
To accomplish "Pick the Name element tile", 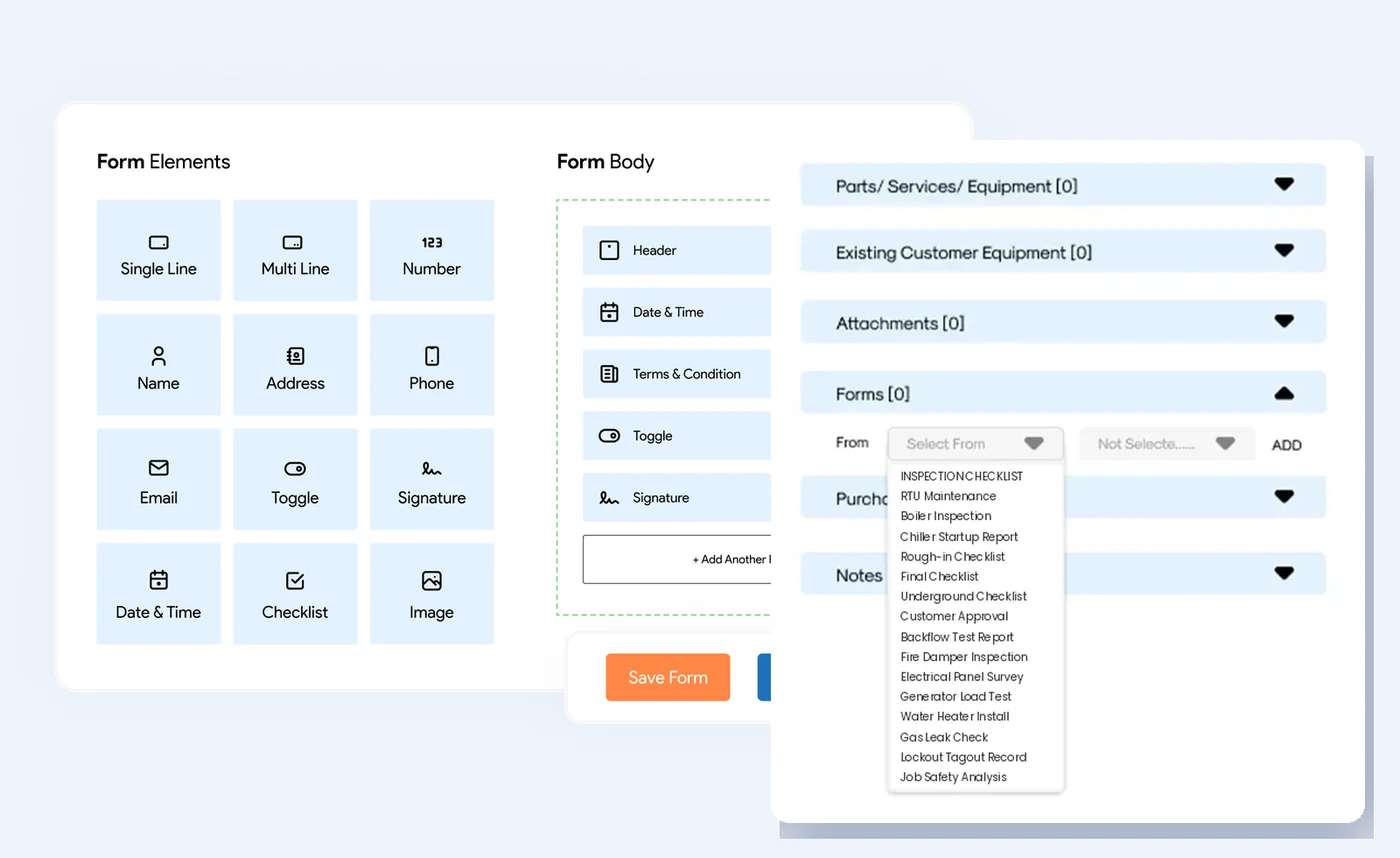I will point(158,365).
